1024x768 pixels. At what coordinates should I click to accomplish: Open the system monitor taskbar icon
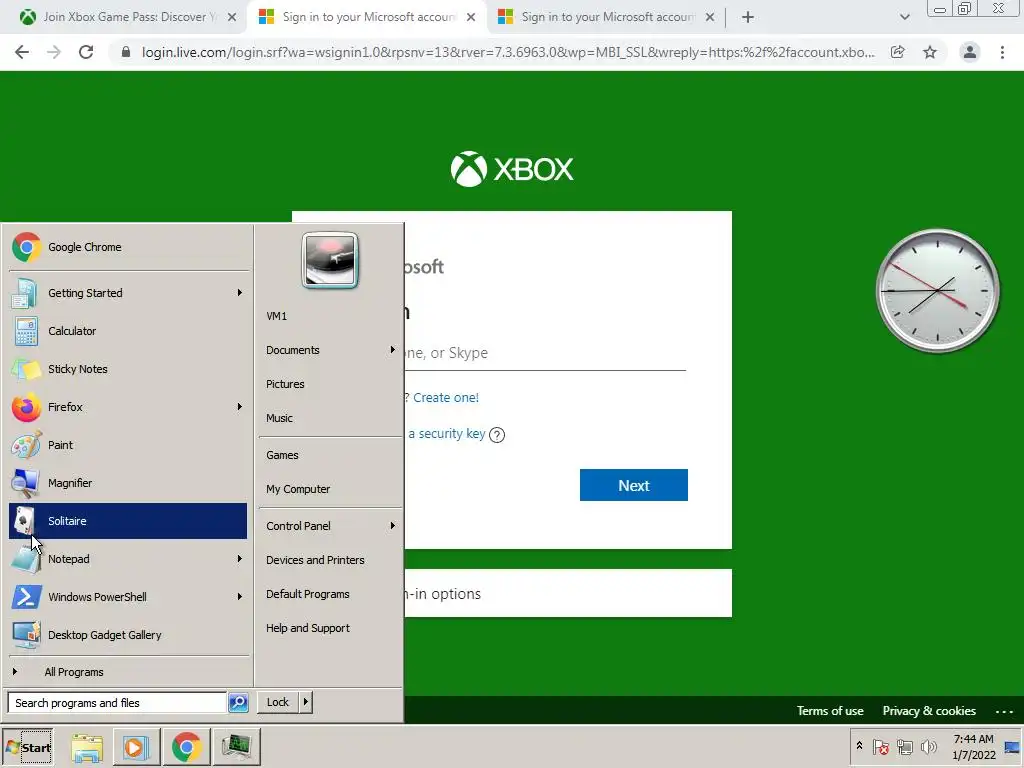[x=236, y=747]
